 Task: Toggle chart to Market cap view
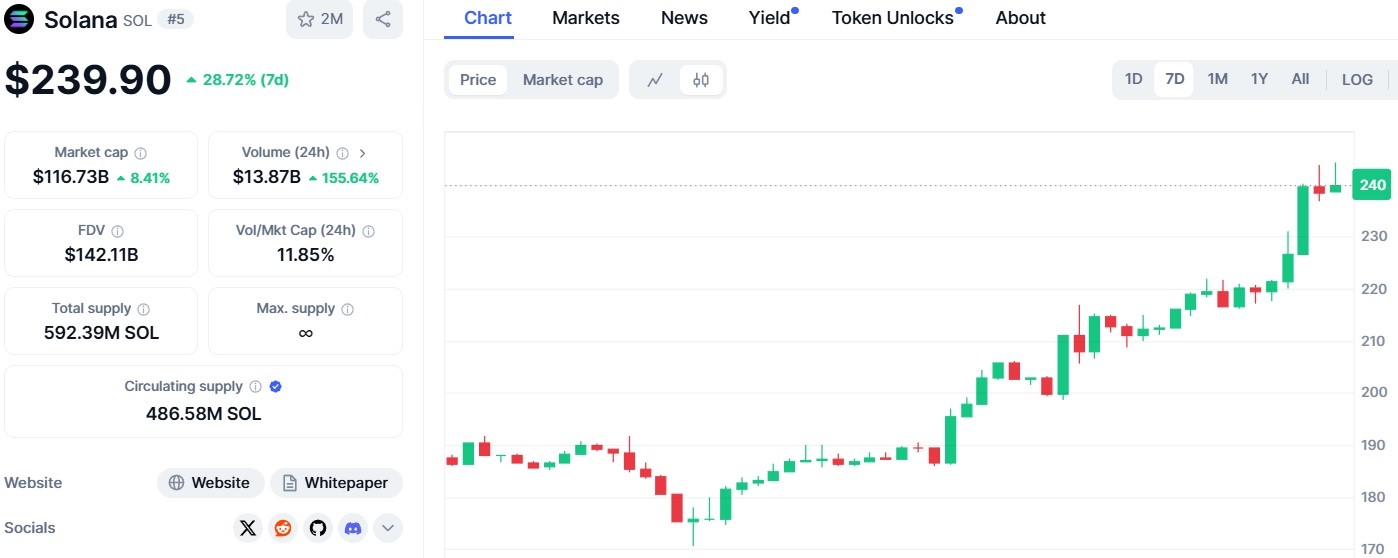coord(562,80)
